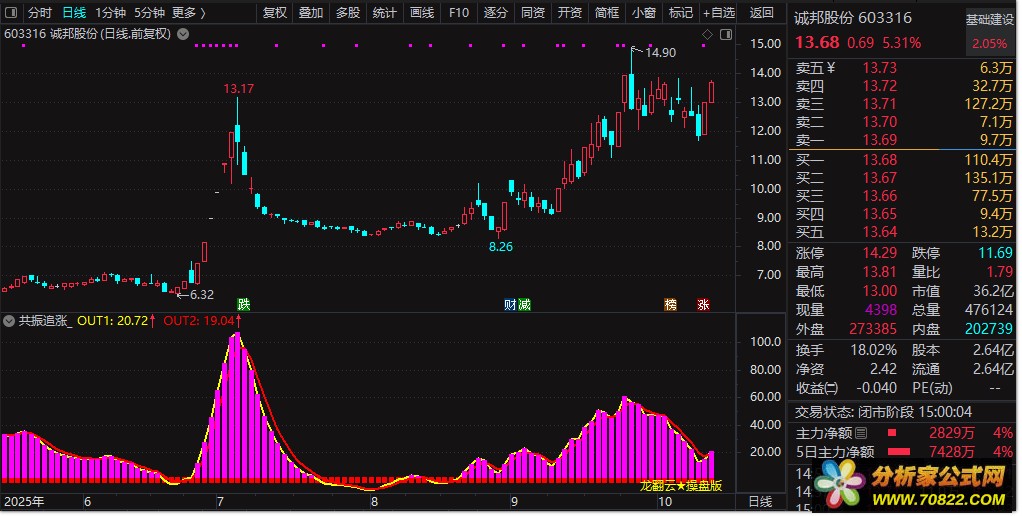Toggle 复权 price adjustment
This screenshot has width=1022, height=516.
(274, 13)
